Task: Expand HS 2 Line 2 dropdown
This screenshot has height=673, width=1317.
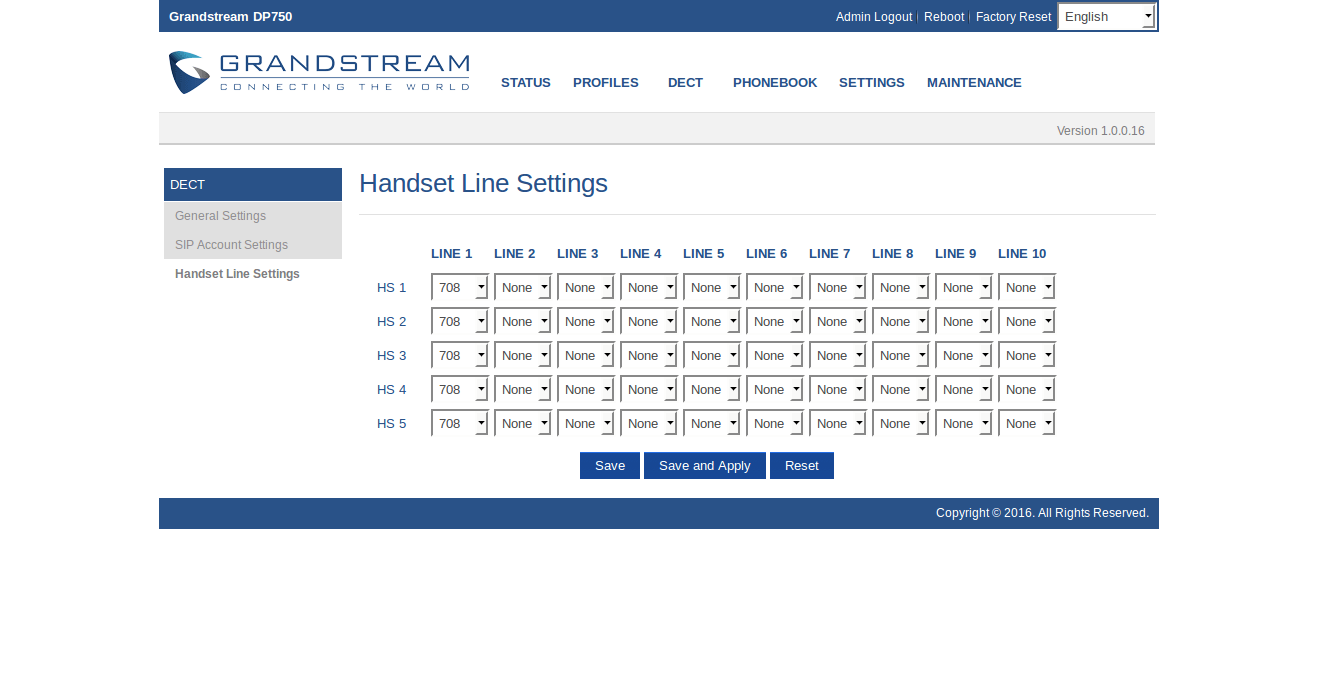Action: pyautogui.click(x=522, y=322)
